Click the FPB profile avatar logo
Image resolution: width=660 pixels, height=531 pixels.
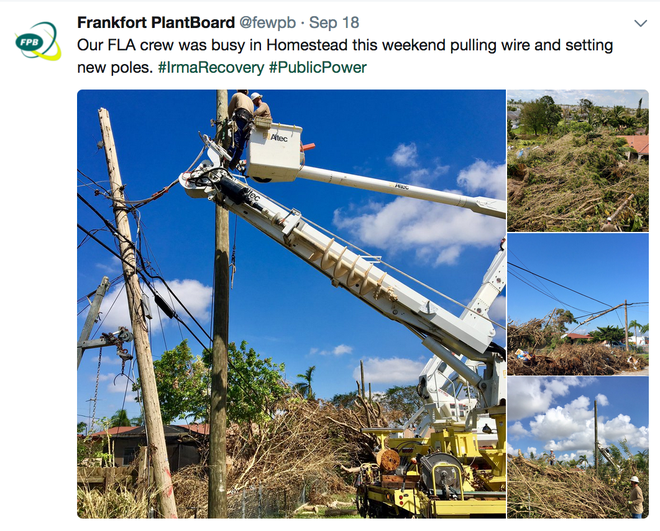[38, 41]
